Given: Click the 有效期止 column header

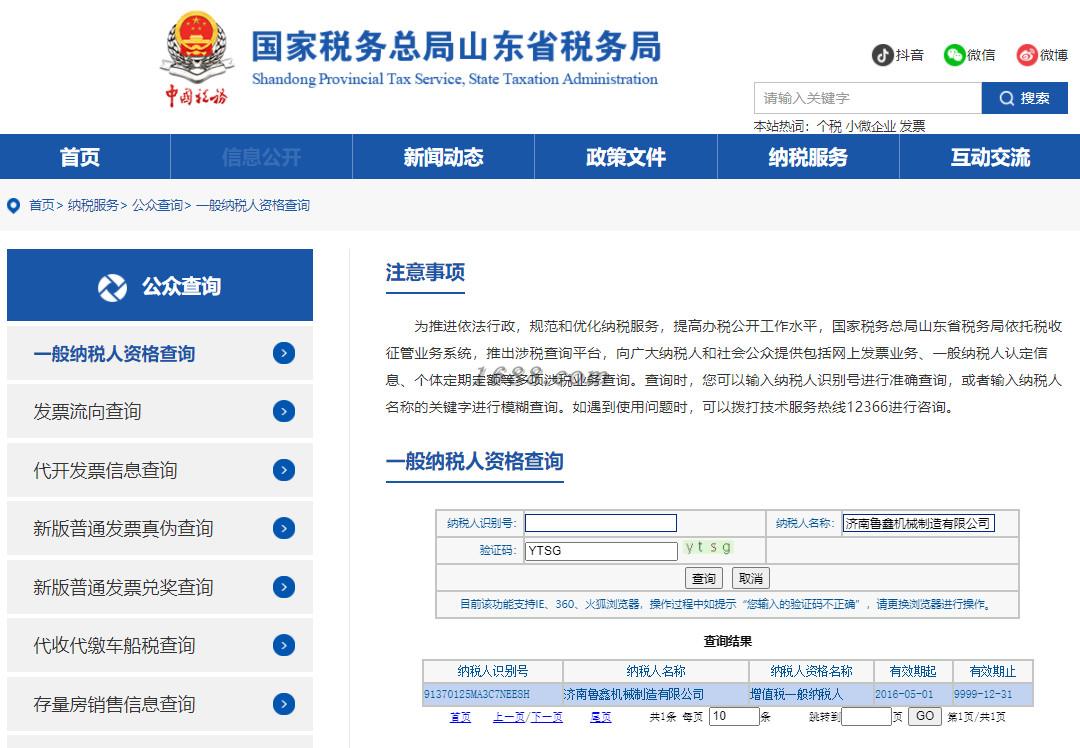Looking at the screenshot, I should coord(993,671).
